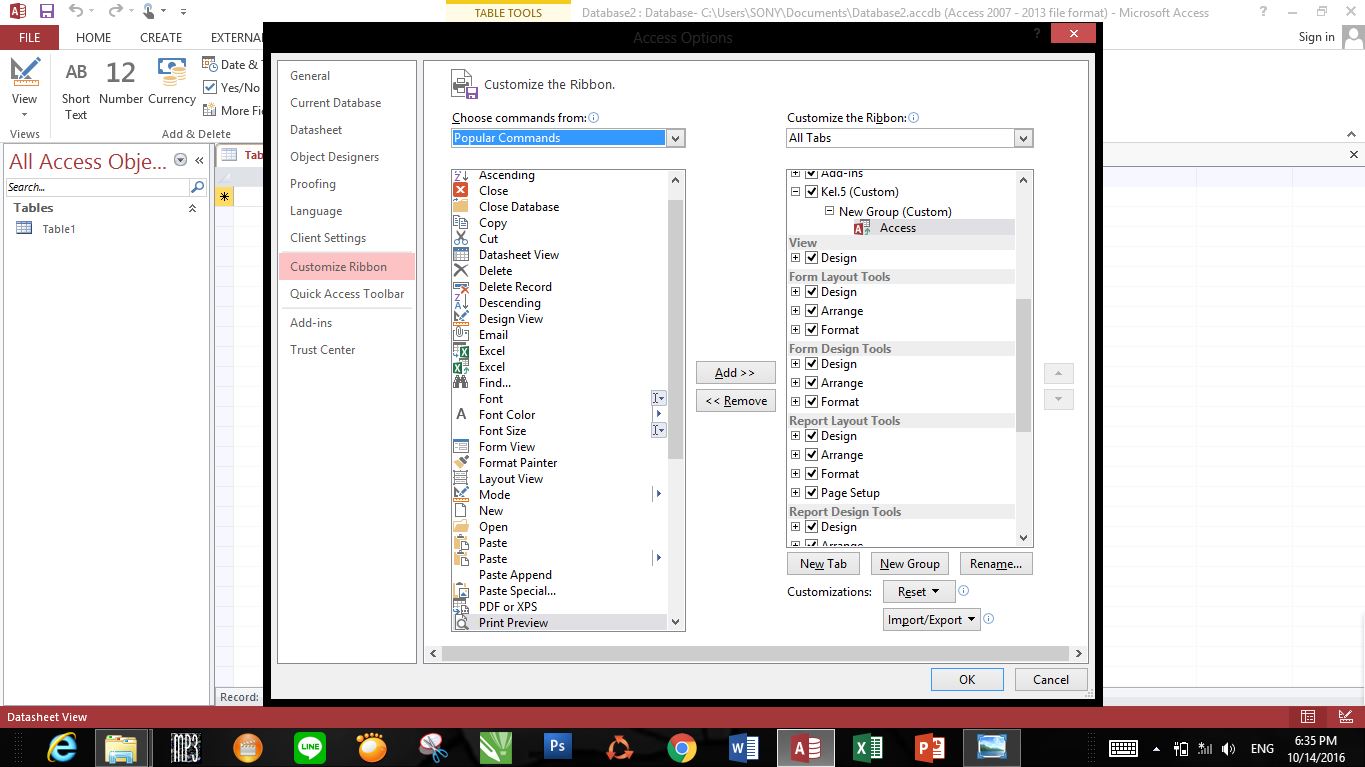1365x767 pixels.
Task: Select the Print Preview command
Action: click(x=559, y=623)
